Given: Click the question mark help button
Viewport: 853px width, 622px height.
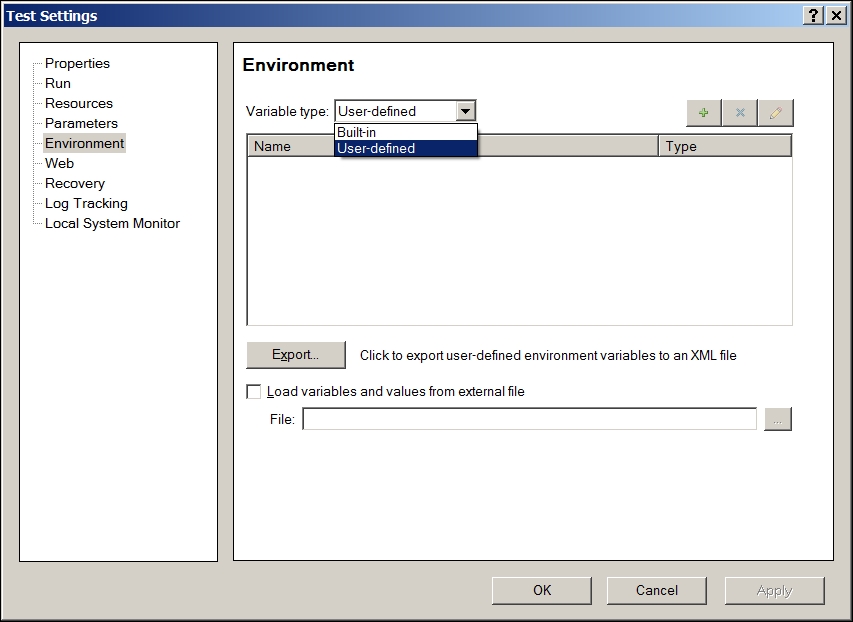Looking at the screenshot, I should point(814,15).
